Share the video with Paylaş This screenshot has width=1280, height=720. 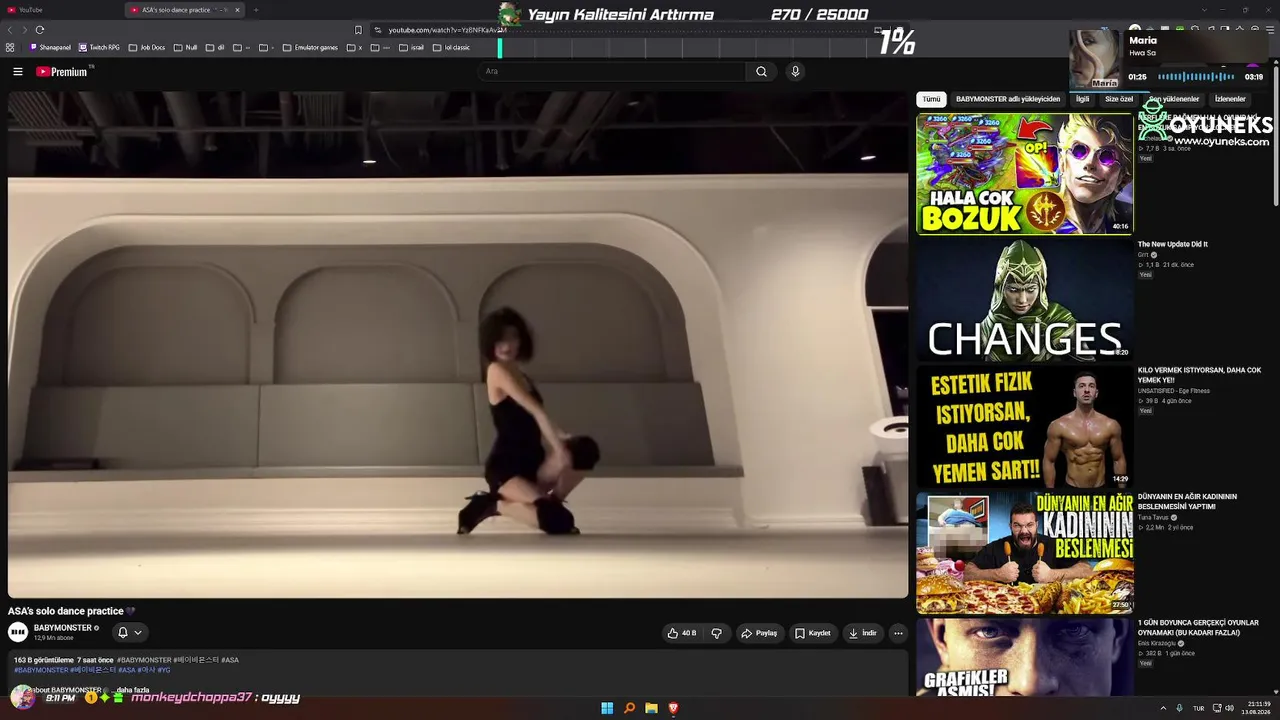click(x=759, y=633)
